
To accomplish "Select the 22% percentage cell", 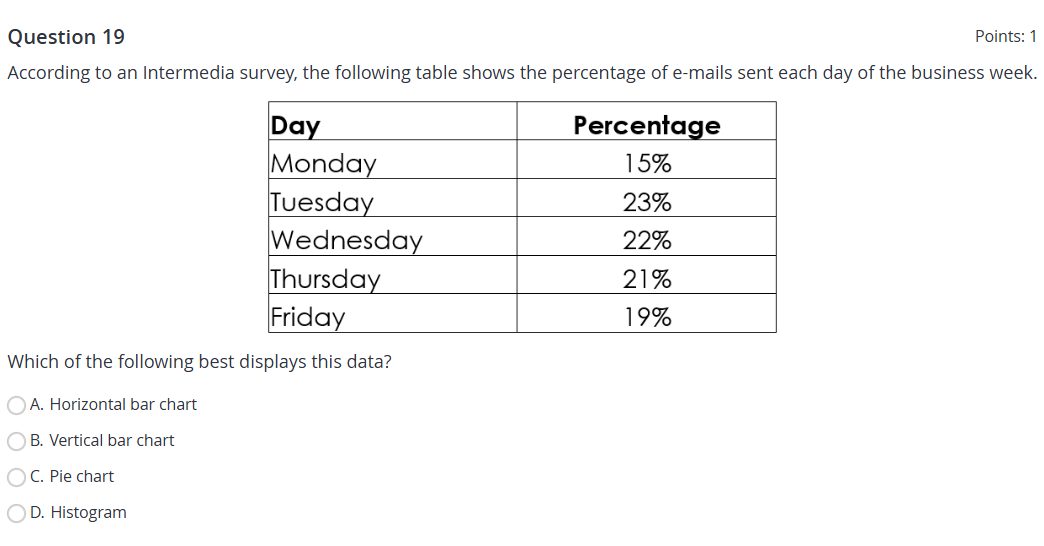I will (646, 240).
